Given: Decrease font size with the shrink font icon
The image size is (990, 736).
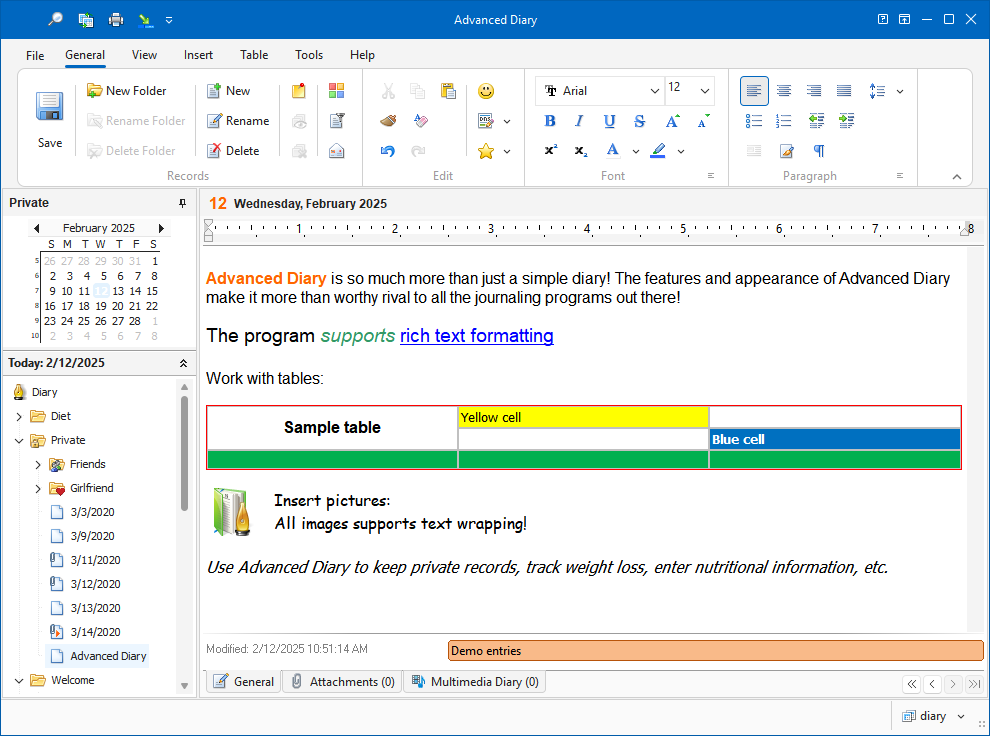Looking at the screenshot, I should tap(703, 121).
